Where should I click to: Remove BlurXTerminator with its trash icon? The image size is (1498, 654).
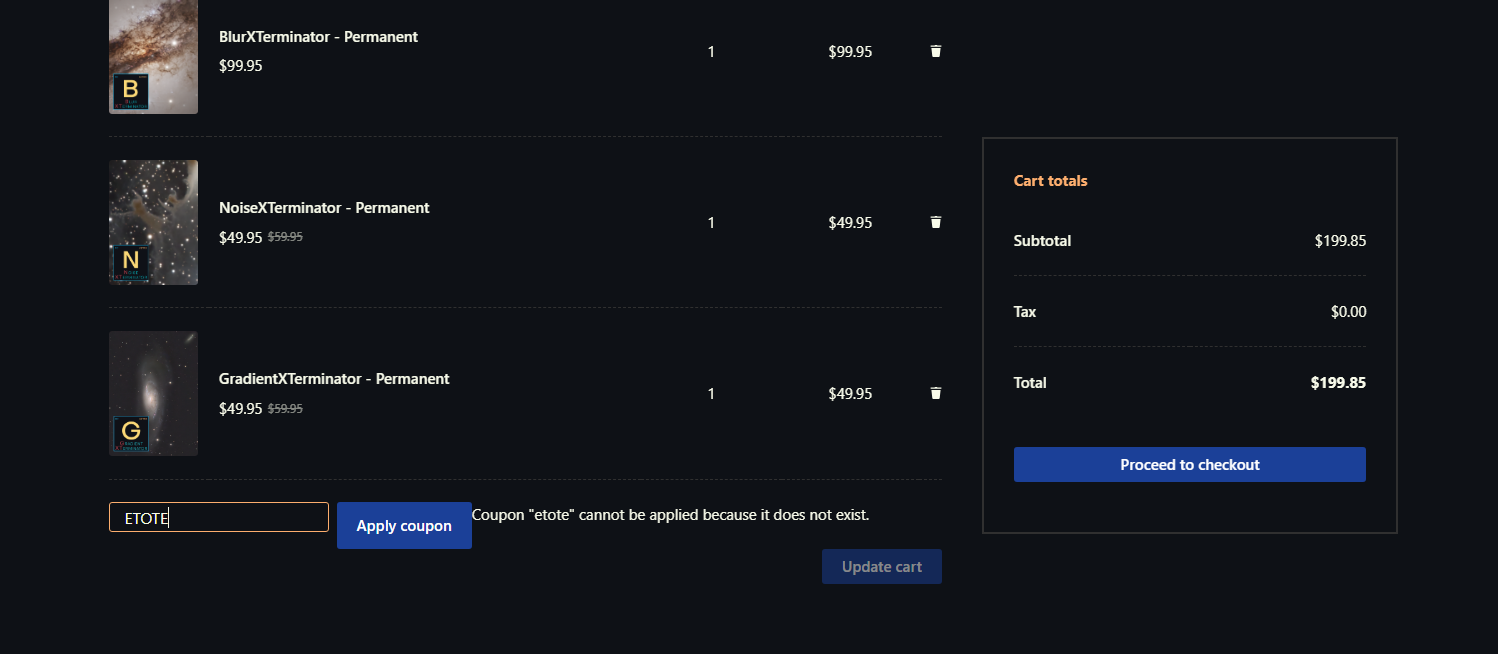(936, 51)
